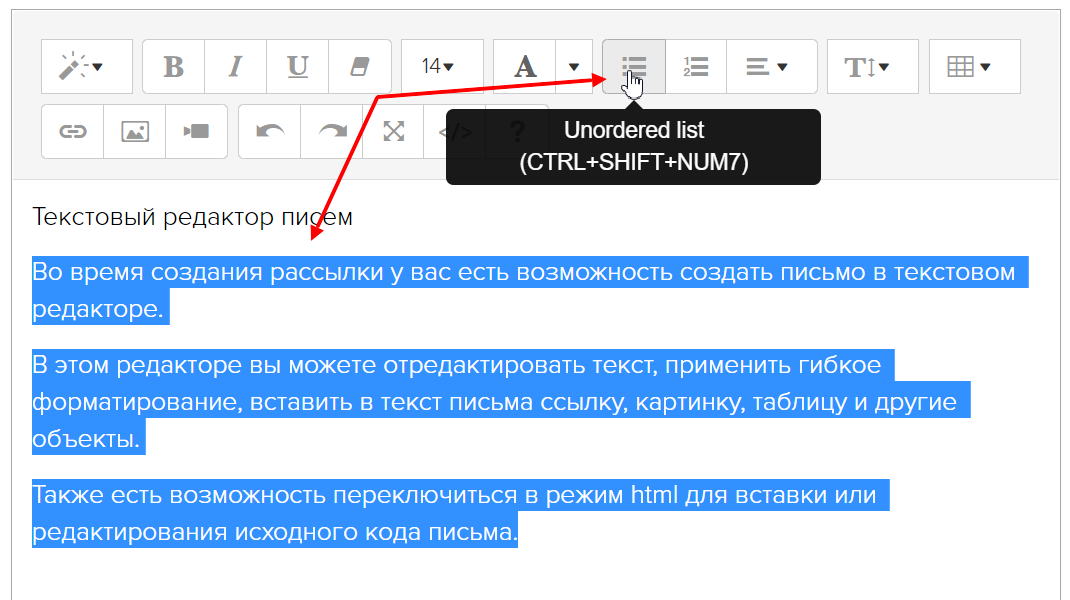Open the paragraph alignment dropdown

[771, 67]
